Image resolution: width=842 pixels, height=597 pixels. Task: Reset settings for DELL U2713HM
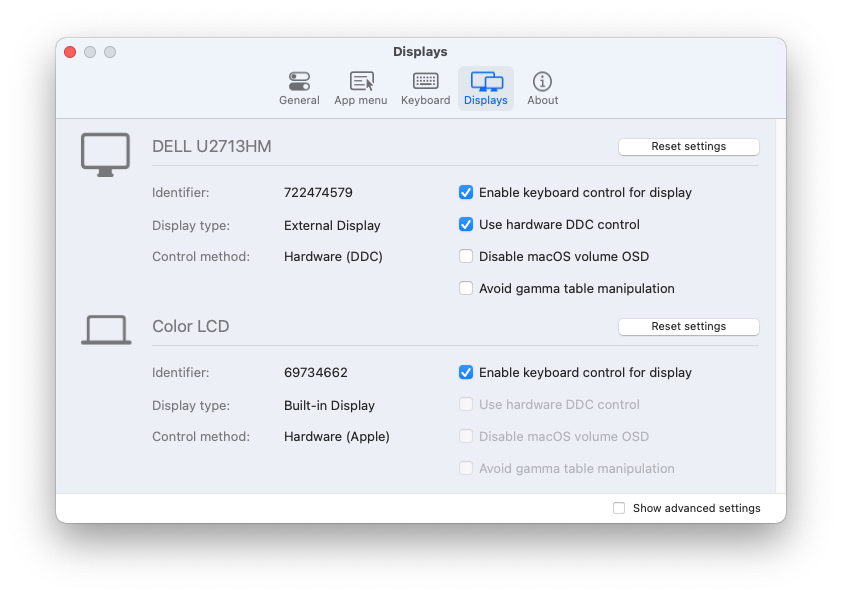(x=688, y=146)
